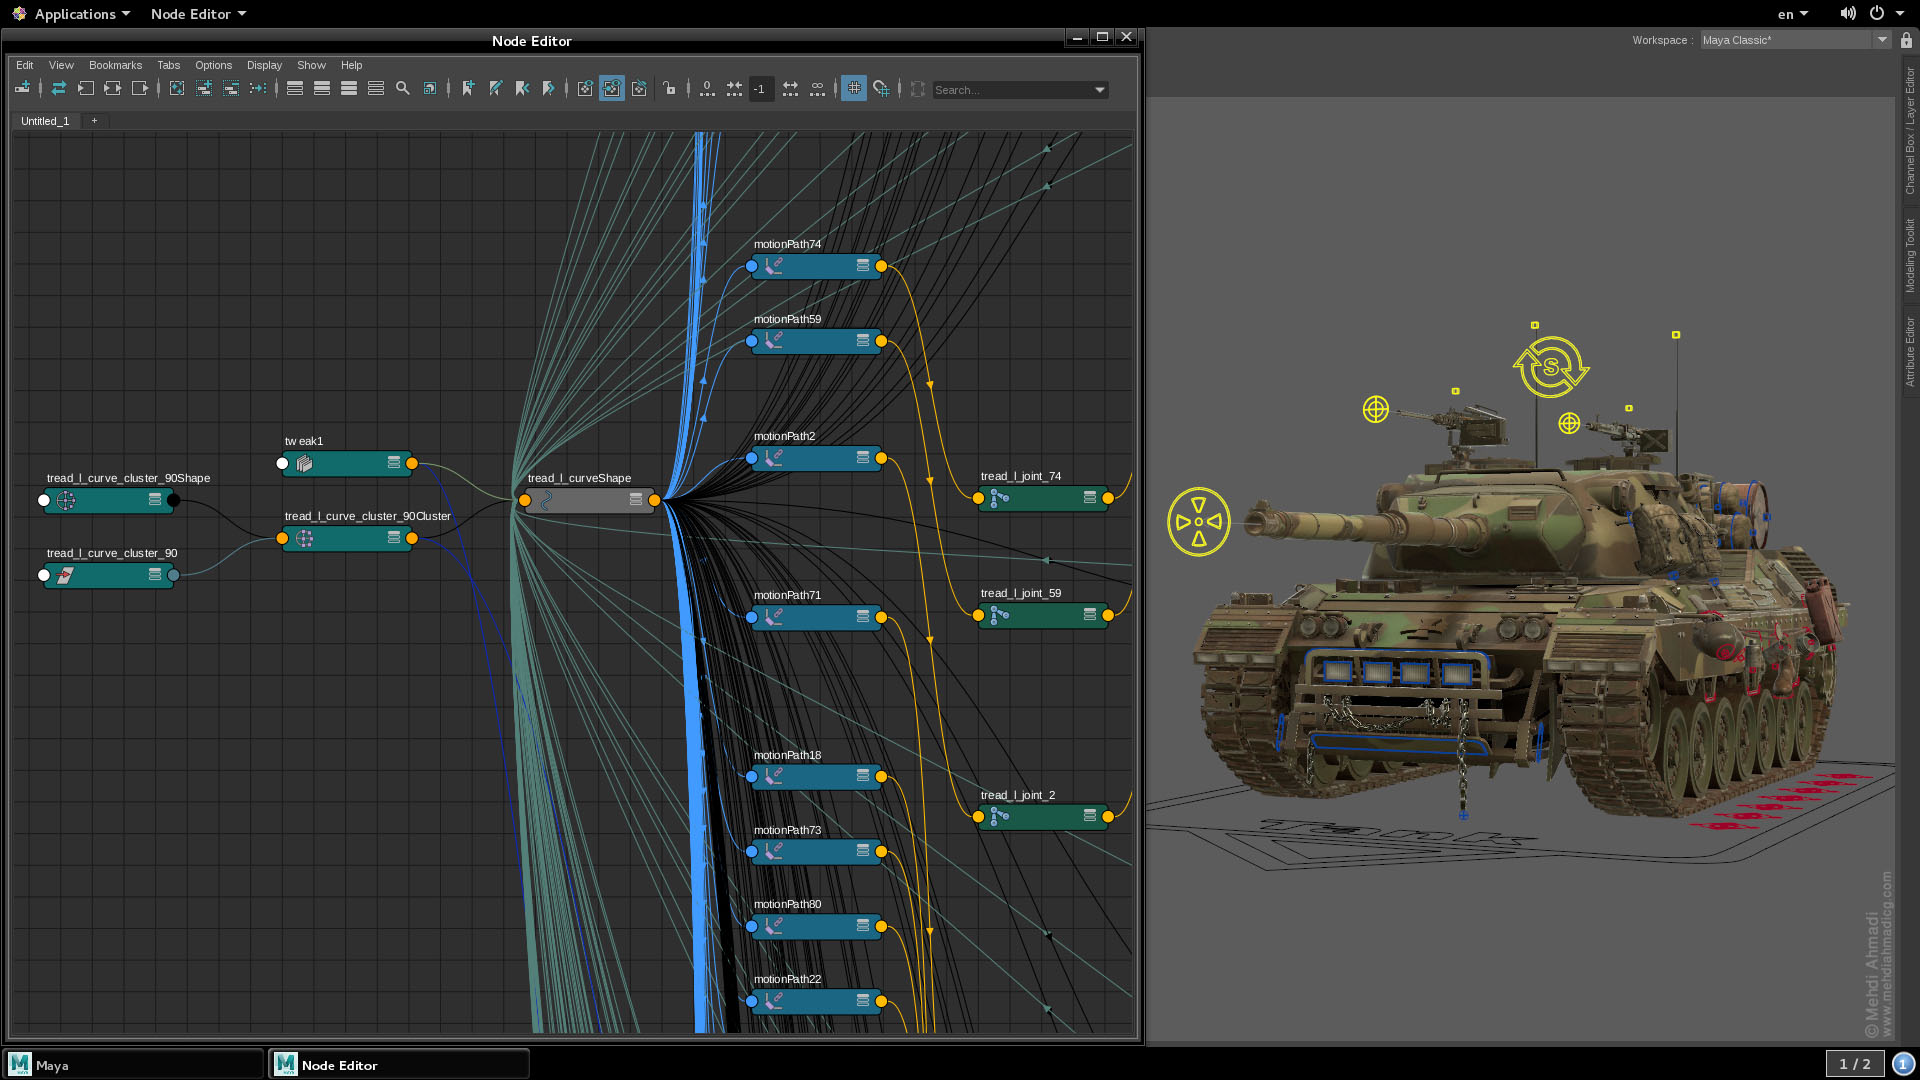Select the motionPath71 node title
This screenshot has height=1080, width=1920.
[x=787, y=595]
